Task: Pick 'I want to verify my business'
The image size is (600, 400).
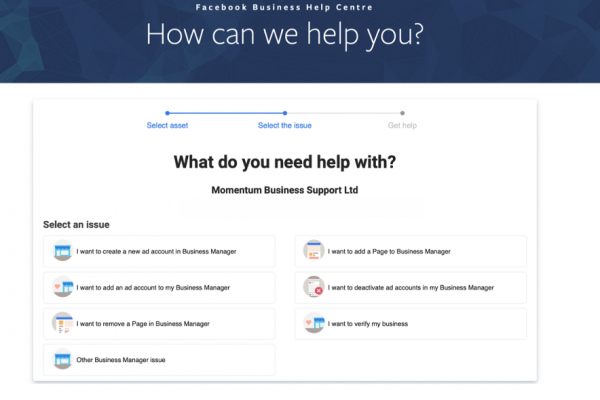Action: coord(411,323)
